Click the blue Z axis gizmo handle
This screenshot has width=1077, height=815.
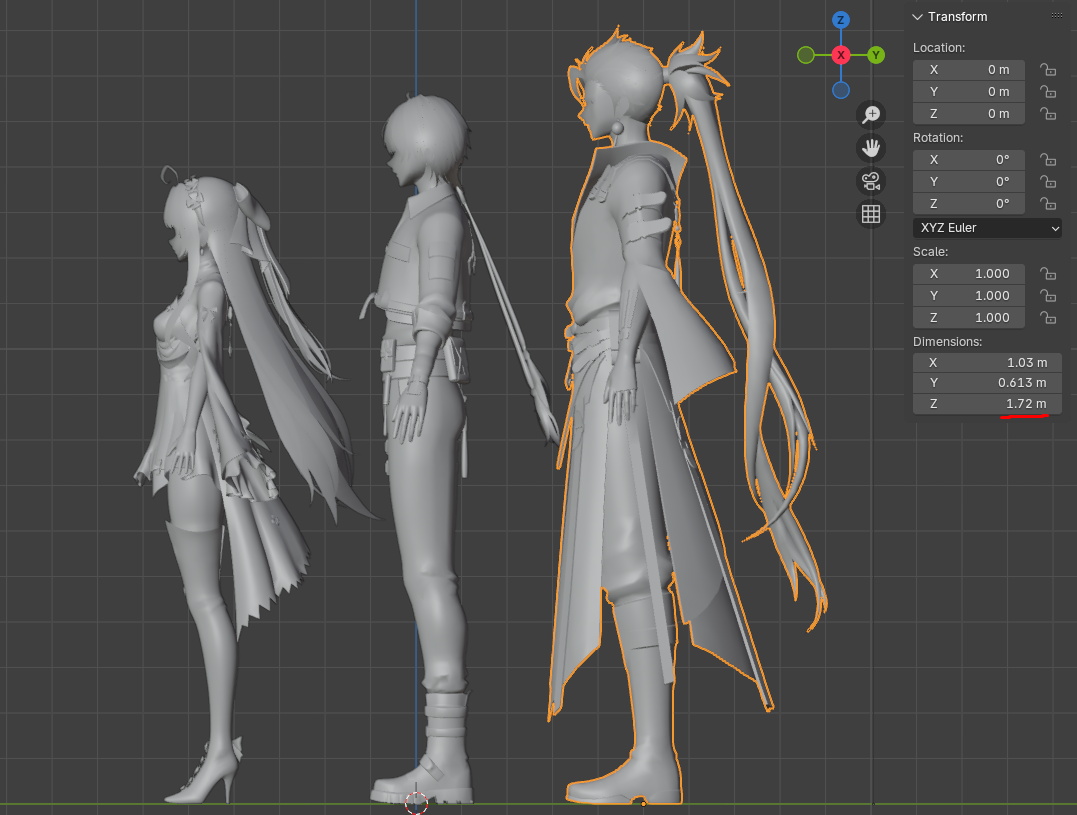pos(841,20)
